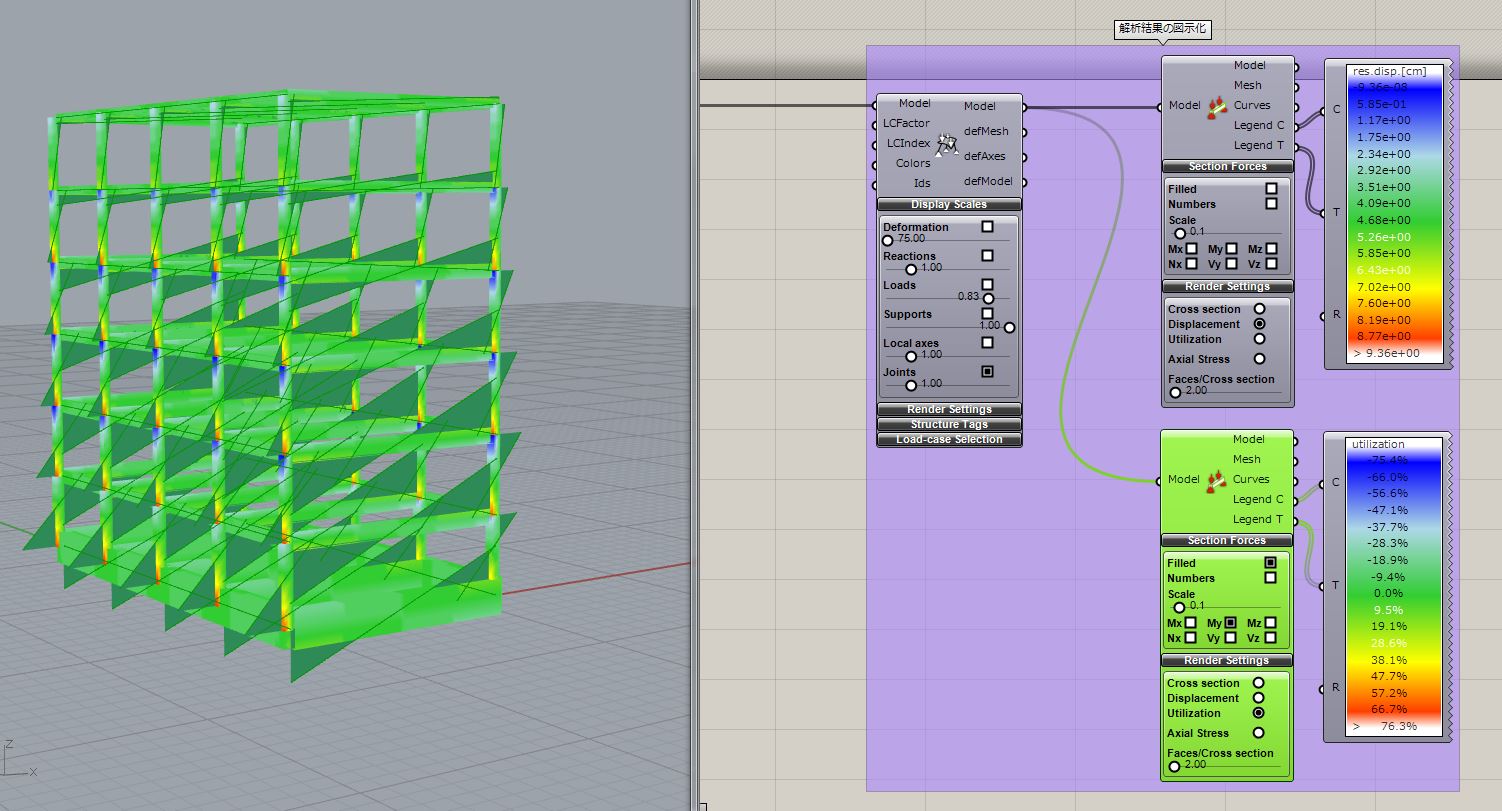Uncheck the Joints checkbox

tap(988, 372)
